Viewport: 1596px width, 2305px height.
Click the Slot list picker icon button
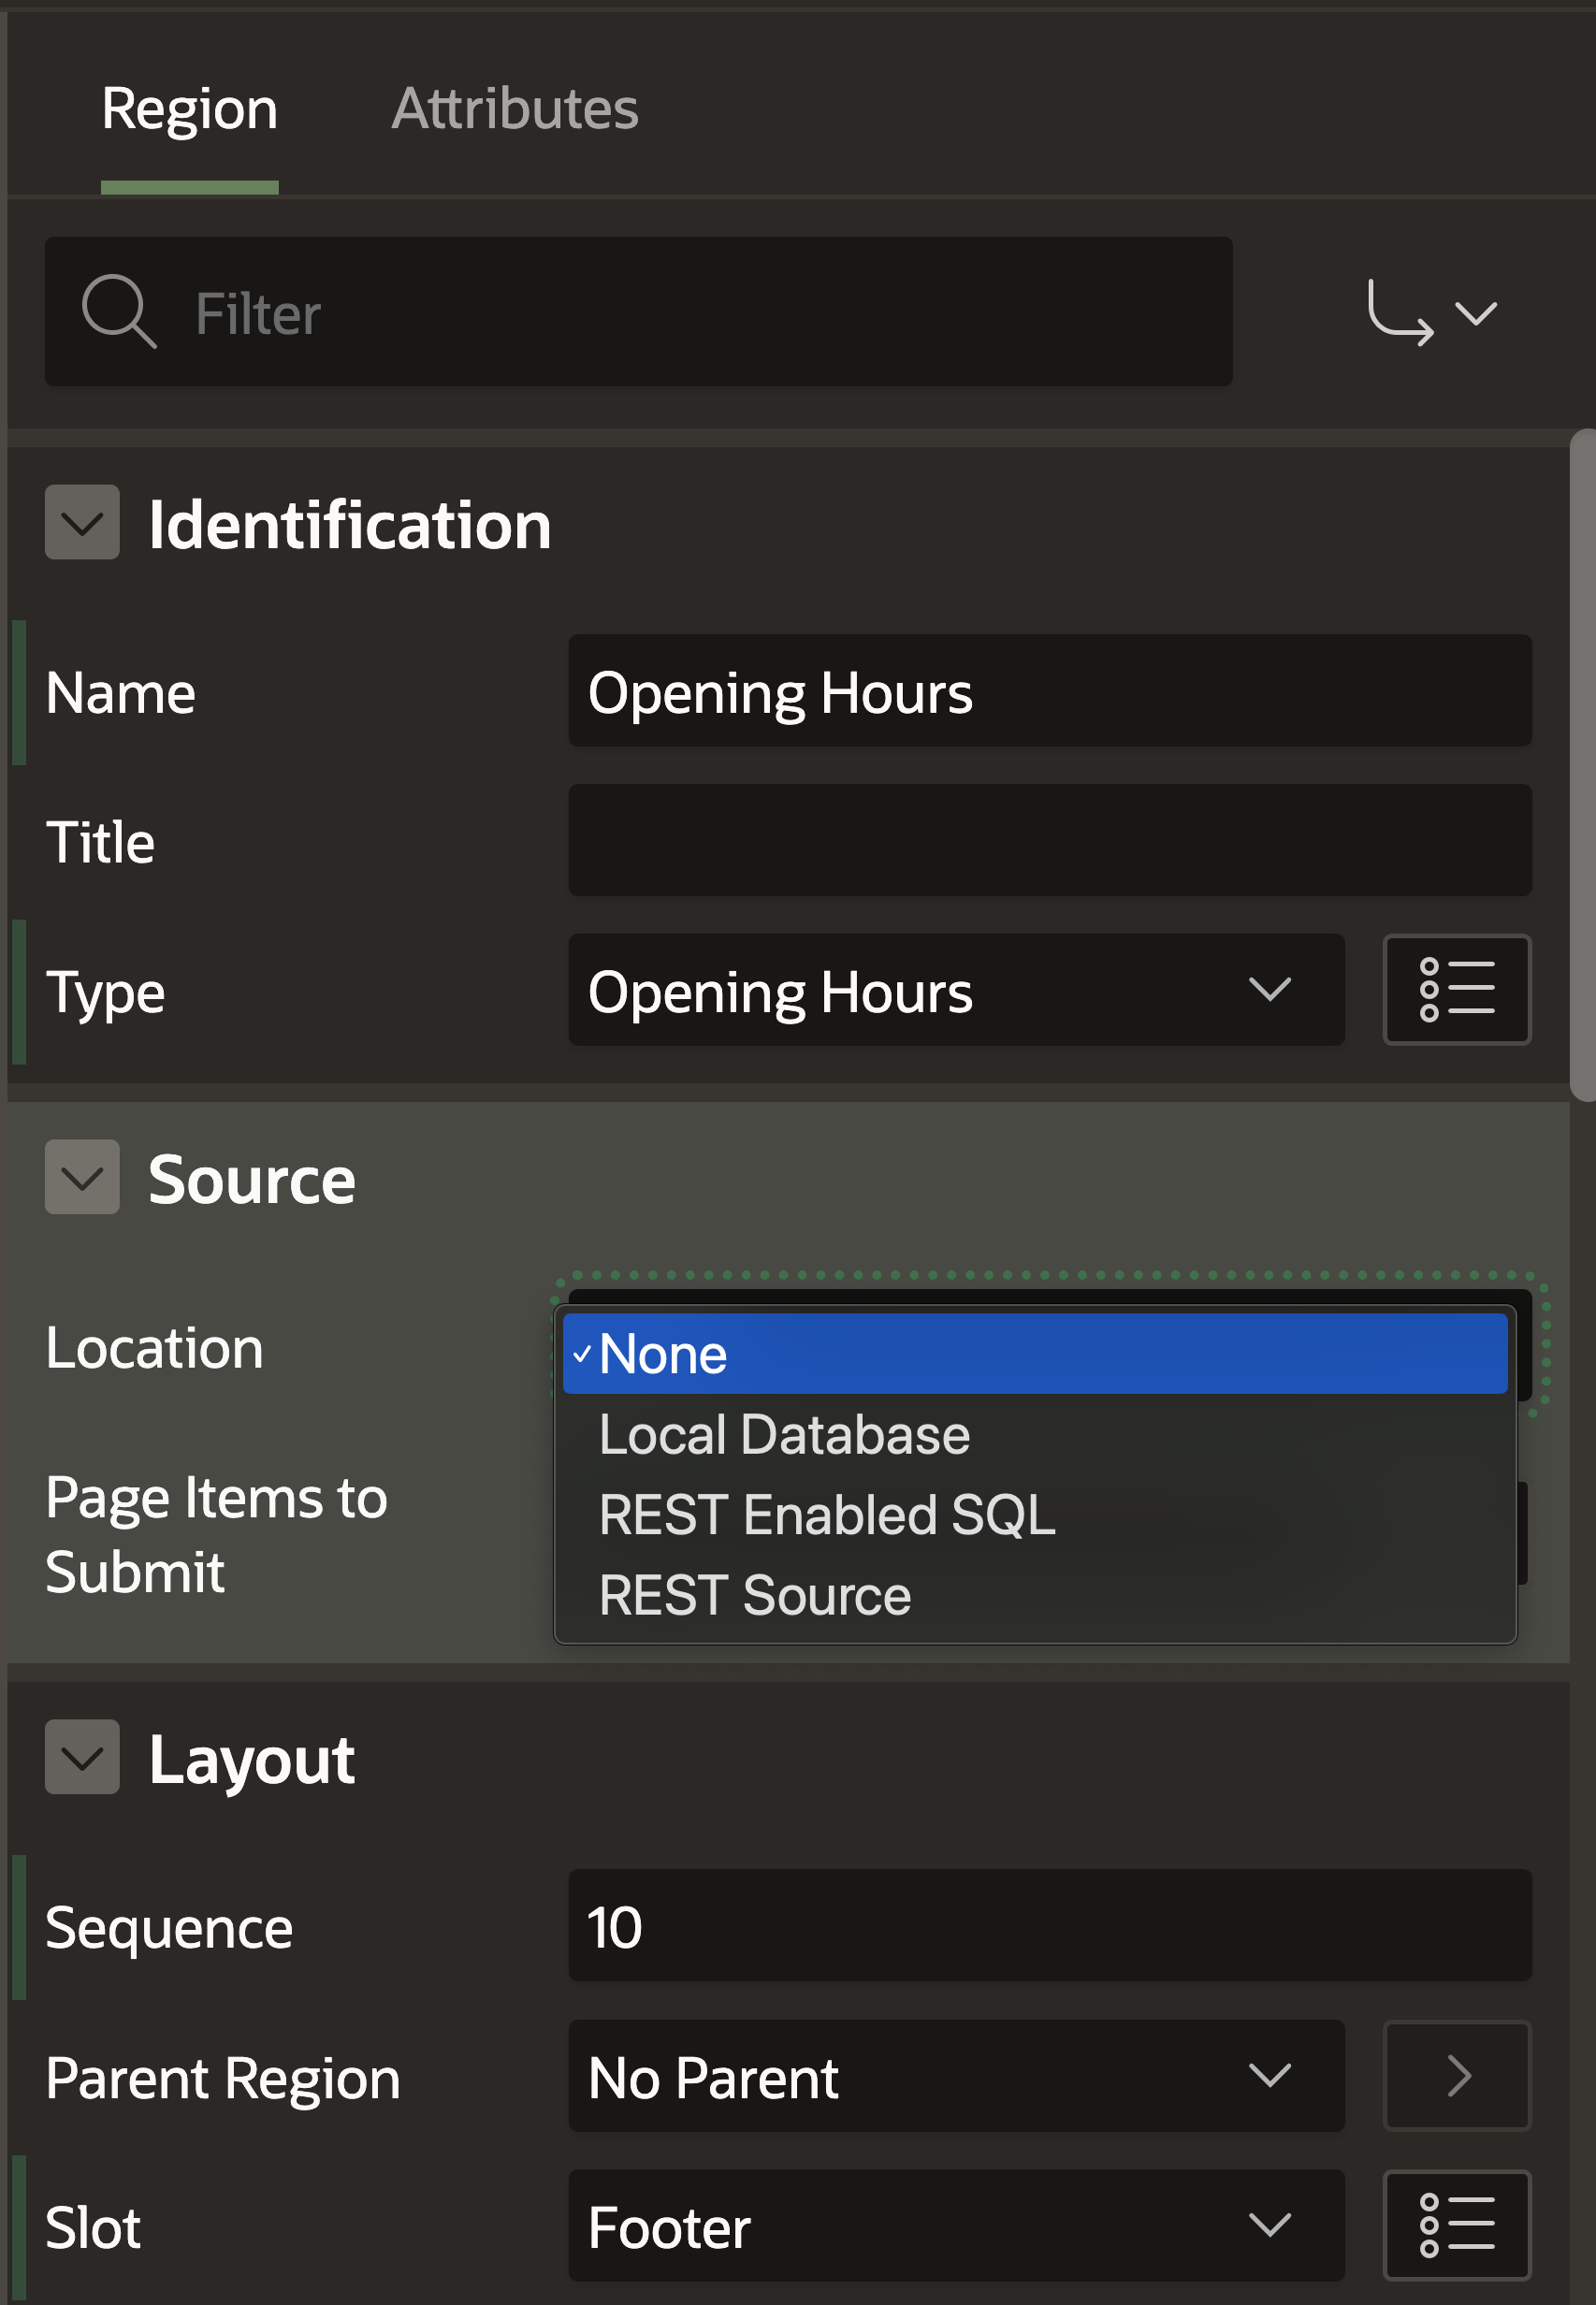[1455, 2225]
